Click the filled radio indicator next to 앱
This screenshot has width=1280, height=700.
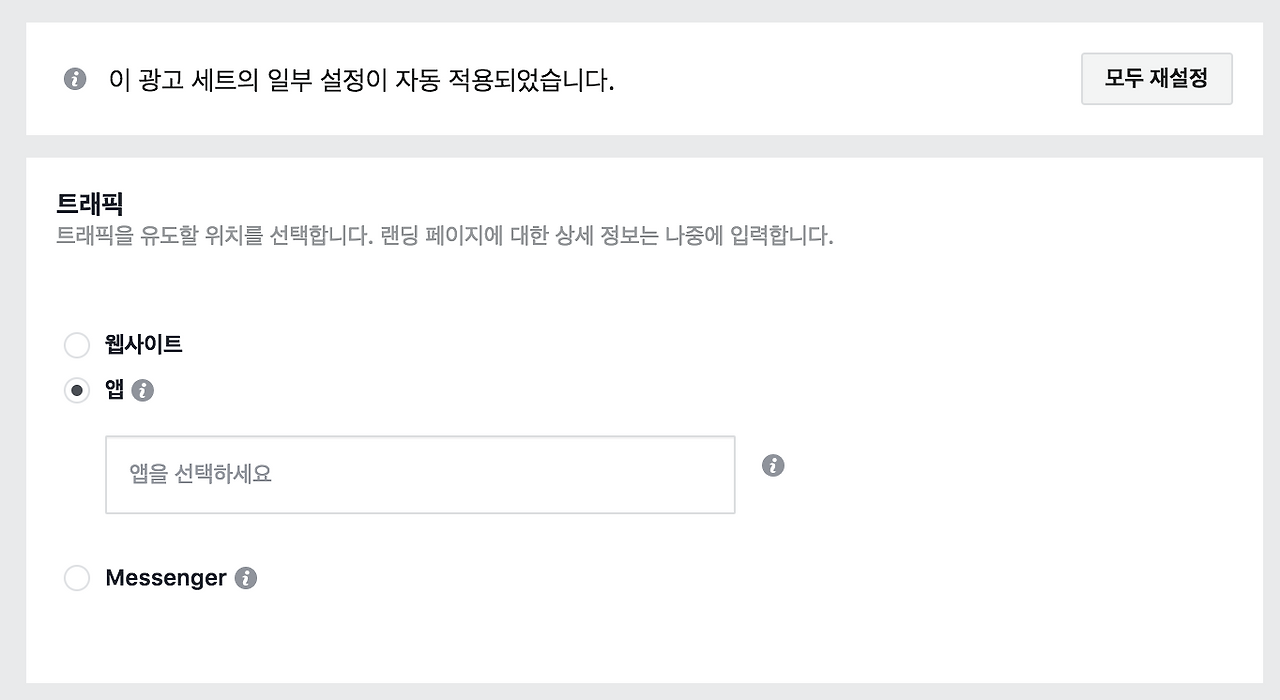pos(77,390)
